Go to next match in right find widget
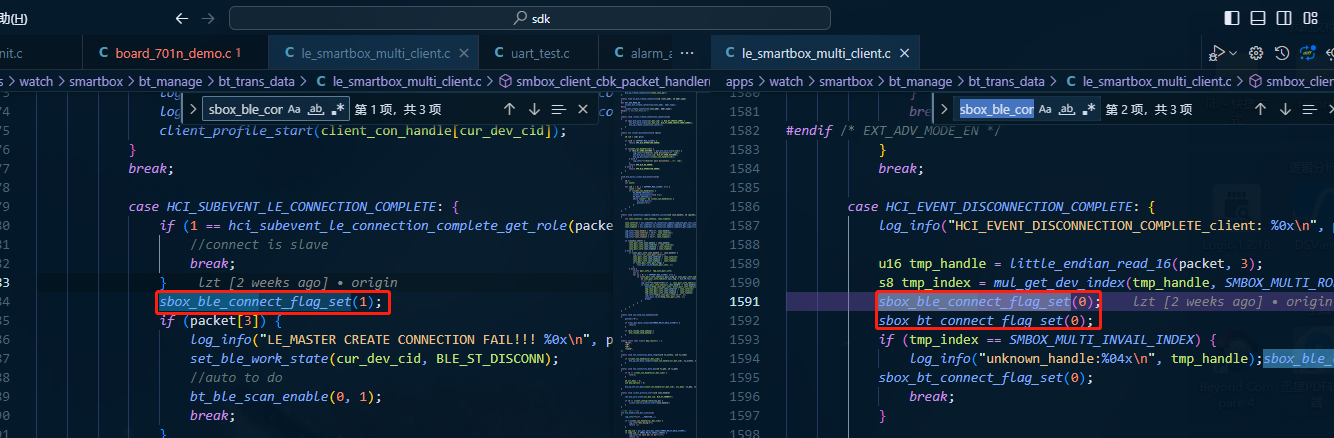Image resolution: width=1334 pixels, height=438 pixels. [x=1285, y=109]
